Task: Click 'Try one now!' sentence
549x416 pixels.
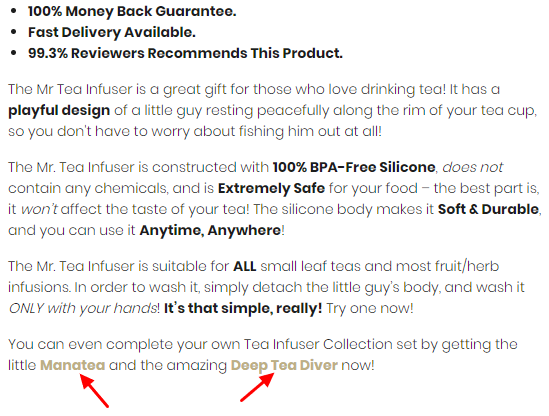Action: pos(370,308)
